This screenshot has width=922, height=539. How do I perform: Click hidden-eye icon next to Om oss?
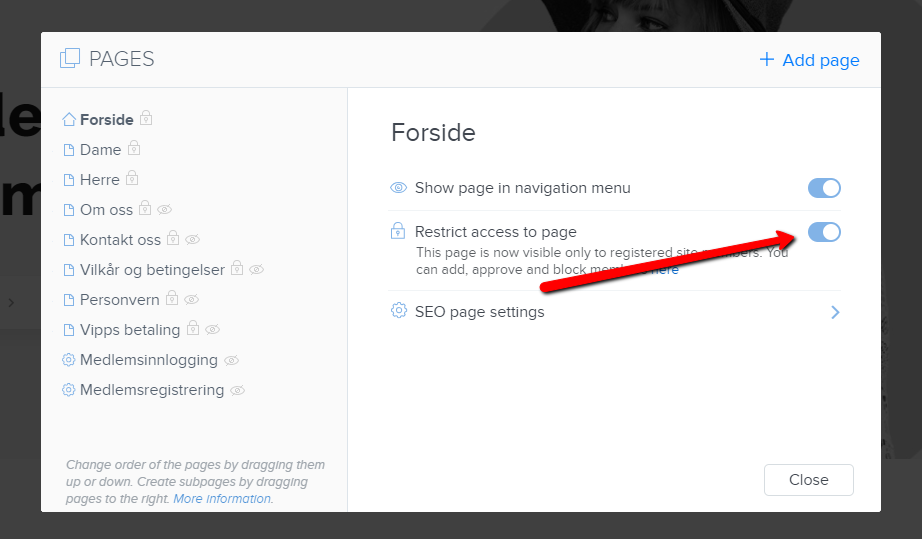tap(165, 209)
